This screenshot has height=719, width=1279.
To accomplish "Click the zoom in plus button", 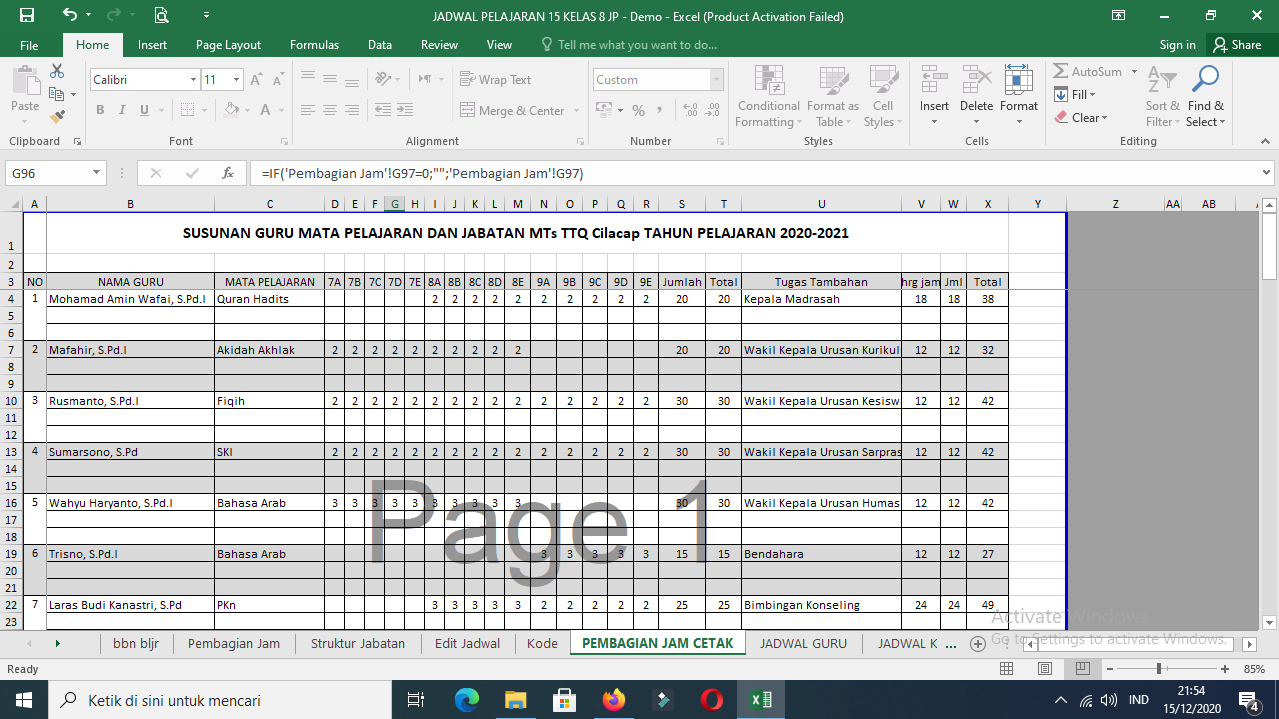I will coord(1224,668).
